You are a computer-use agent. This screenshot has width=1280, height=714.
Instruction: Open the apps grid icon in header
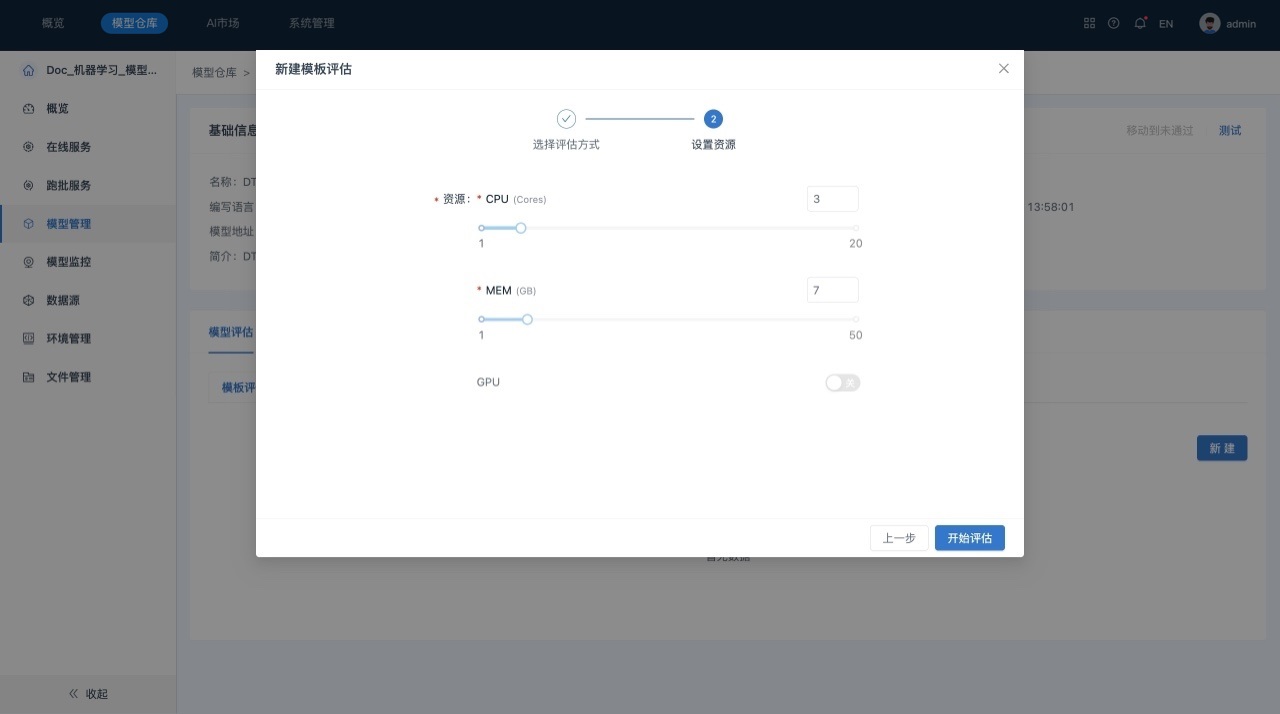coord(1089,23)
